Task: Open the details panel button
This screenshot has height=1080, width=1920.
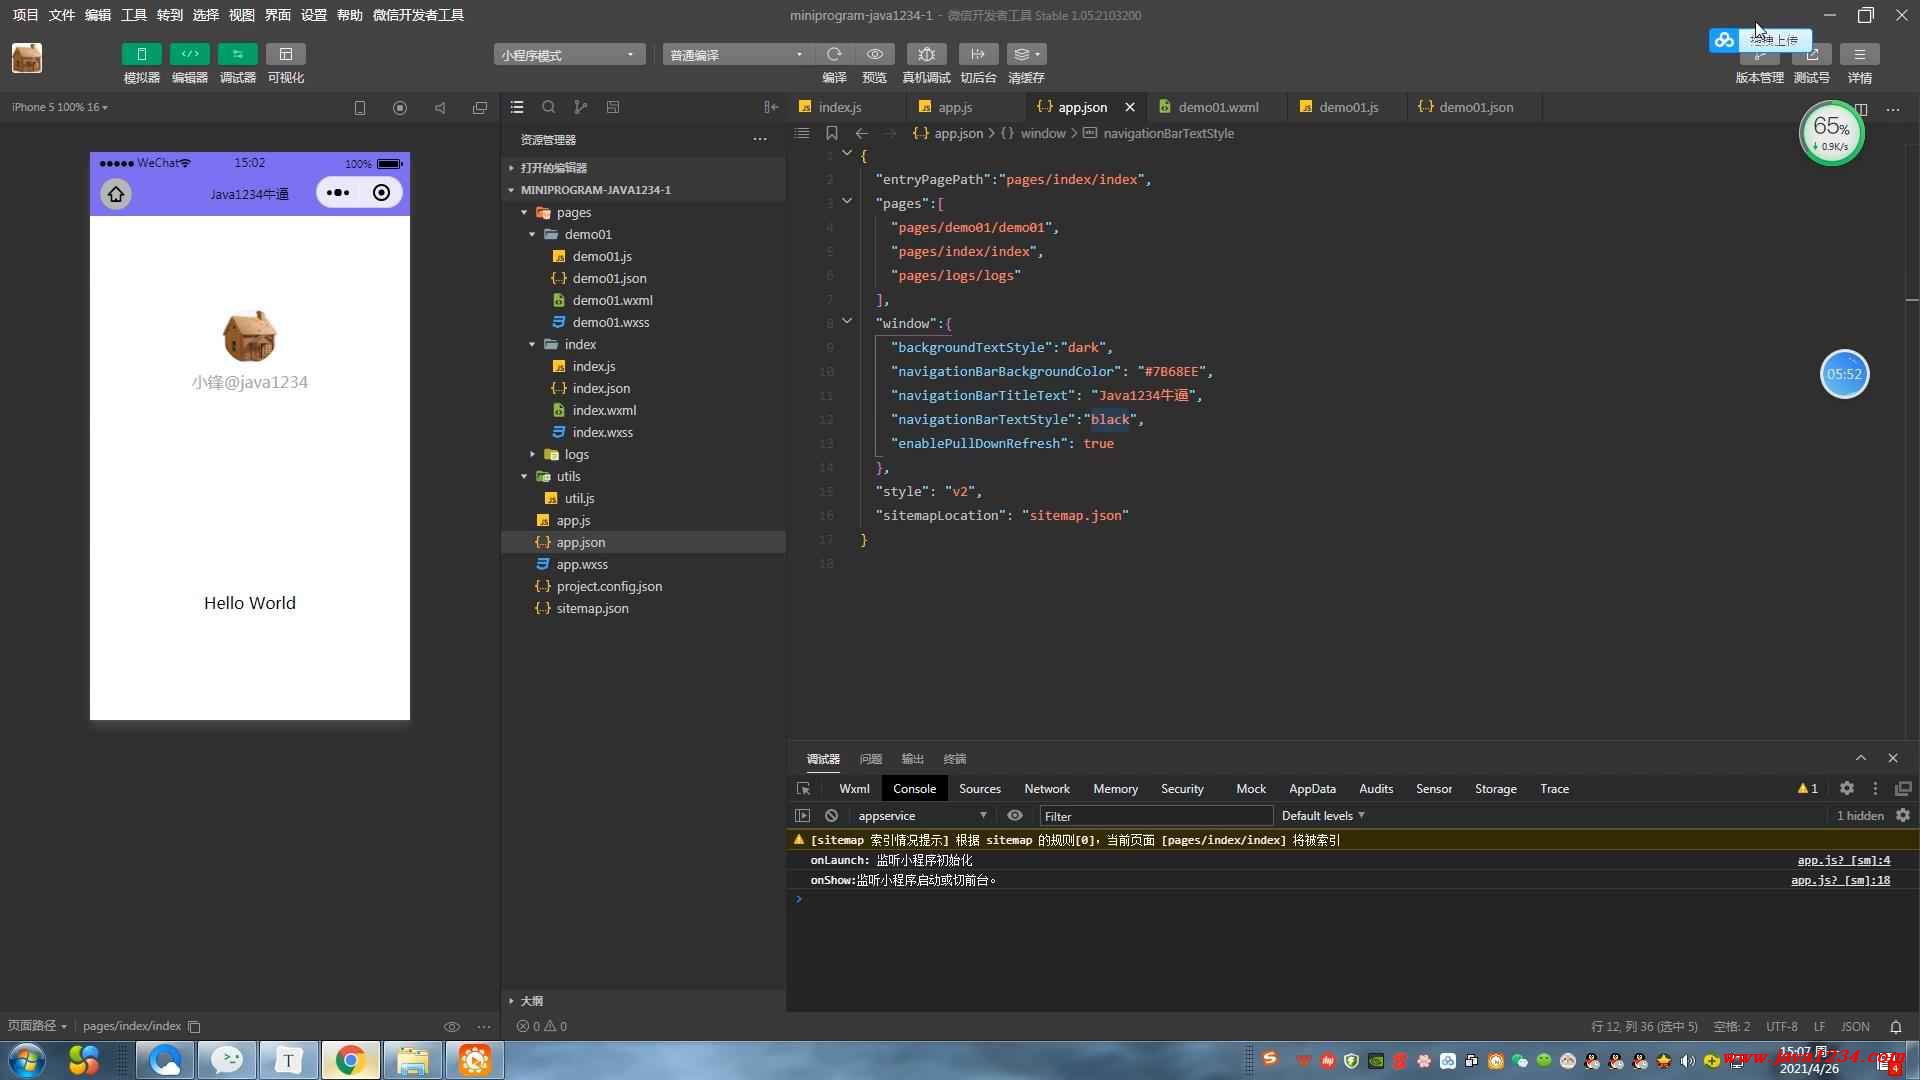Action: coord(1859,56)
